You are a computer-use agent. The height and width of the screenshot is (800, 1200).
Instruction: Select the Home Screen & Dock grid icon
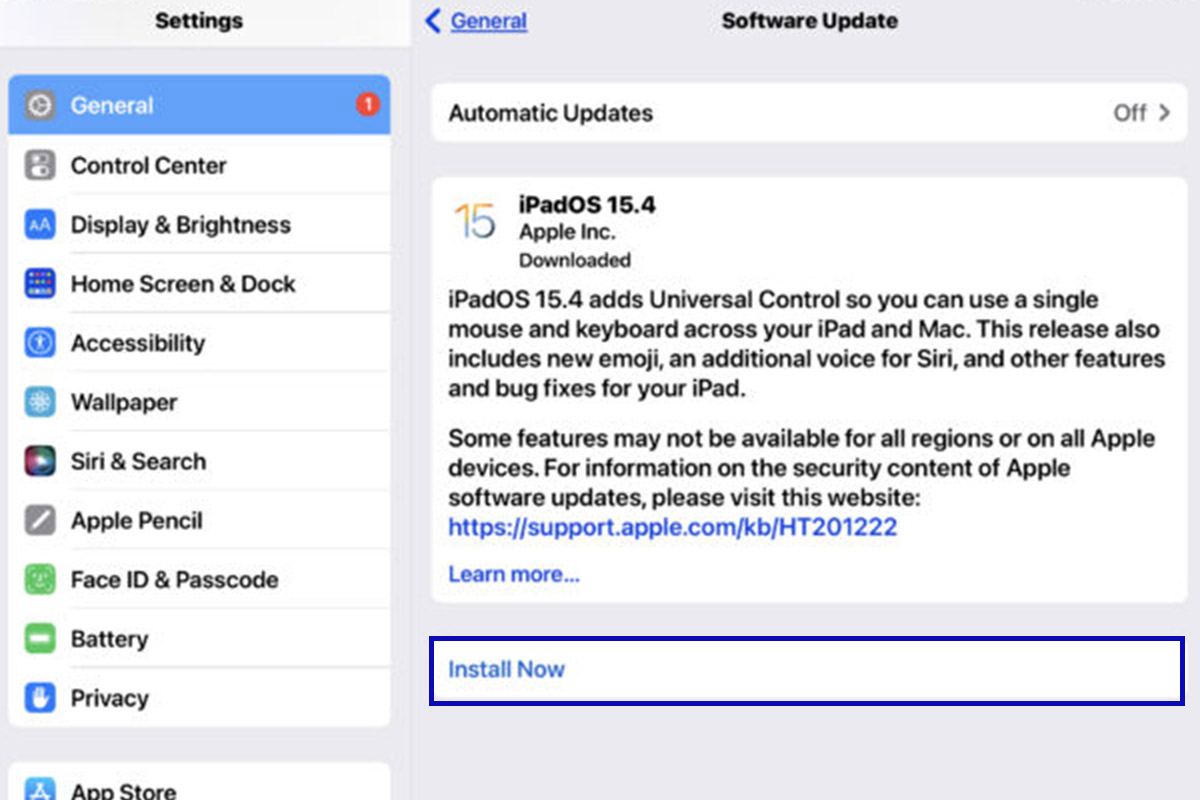tap(38, 284)
